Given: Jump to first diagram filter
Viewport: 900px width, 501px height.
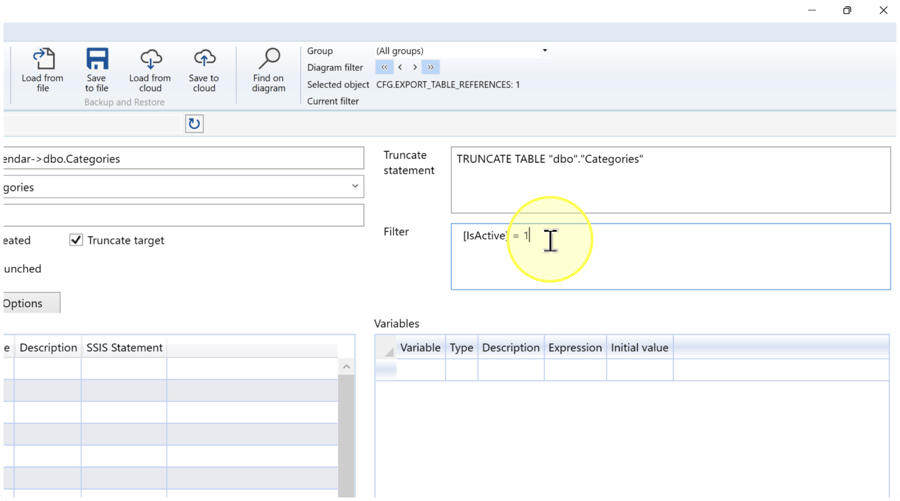Looking at the screenshot, I should click(x=384, y=67).
